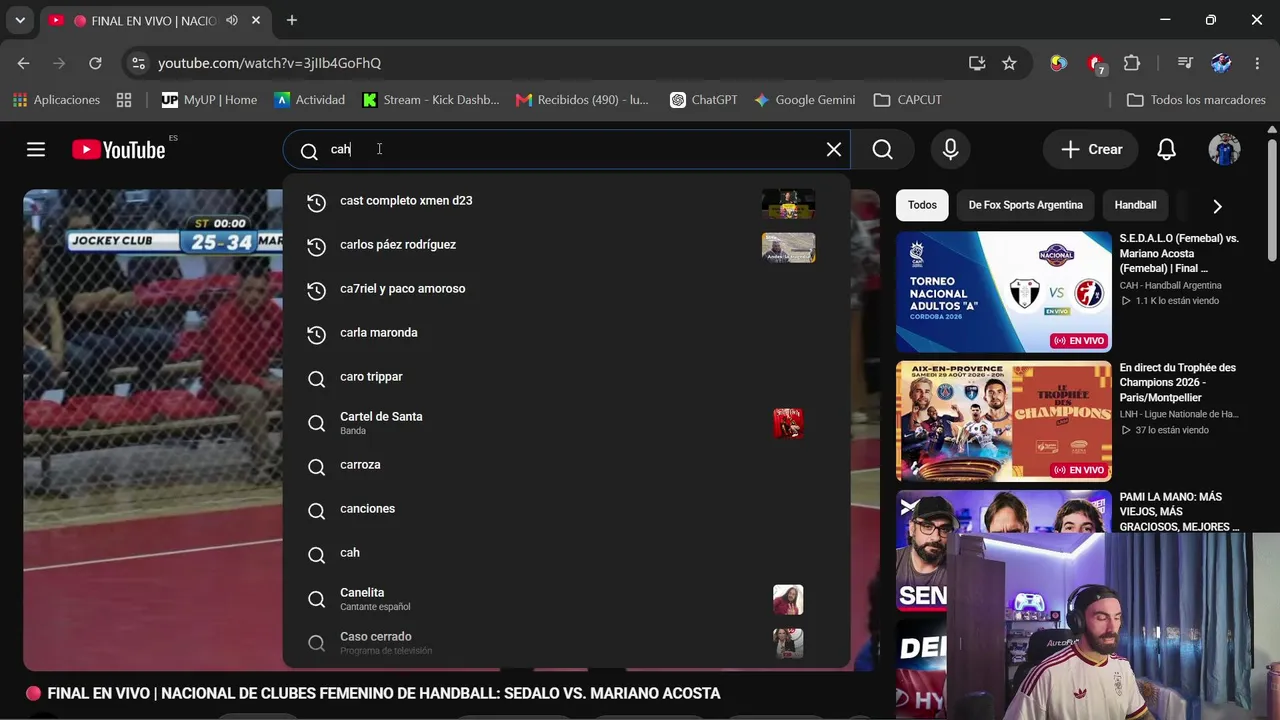Show more filter chips with the arrow

click(x=1217, y=206)
